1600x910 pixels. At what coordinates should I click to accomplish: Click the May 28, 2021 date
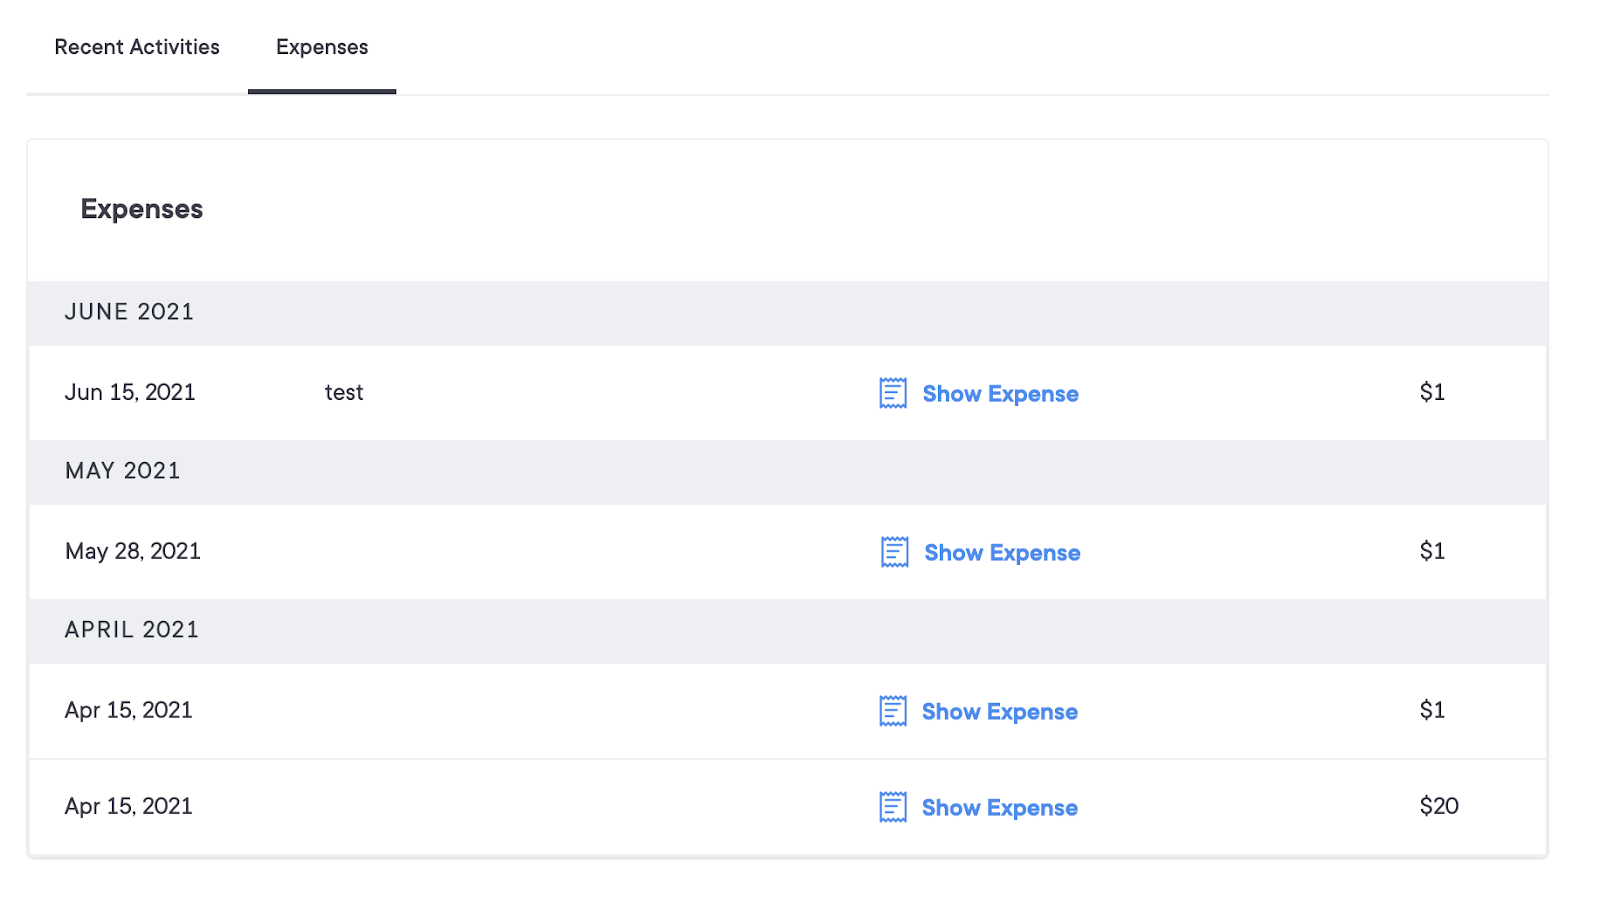point(133,552)
